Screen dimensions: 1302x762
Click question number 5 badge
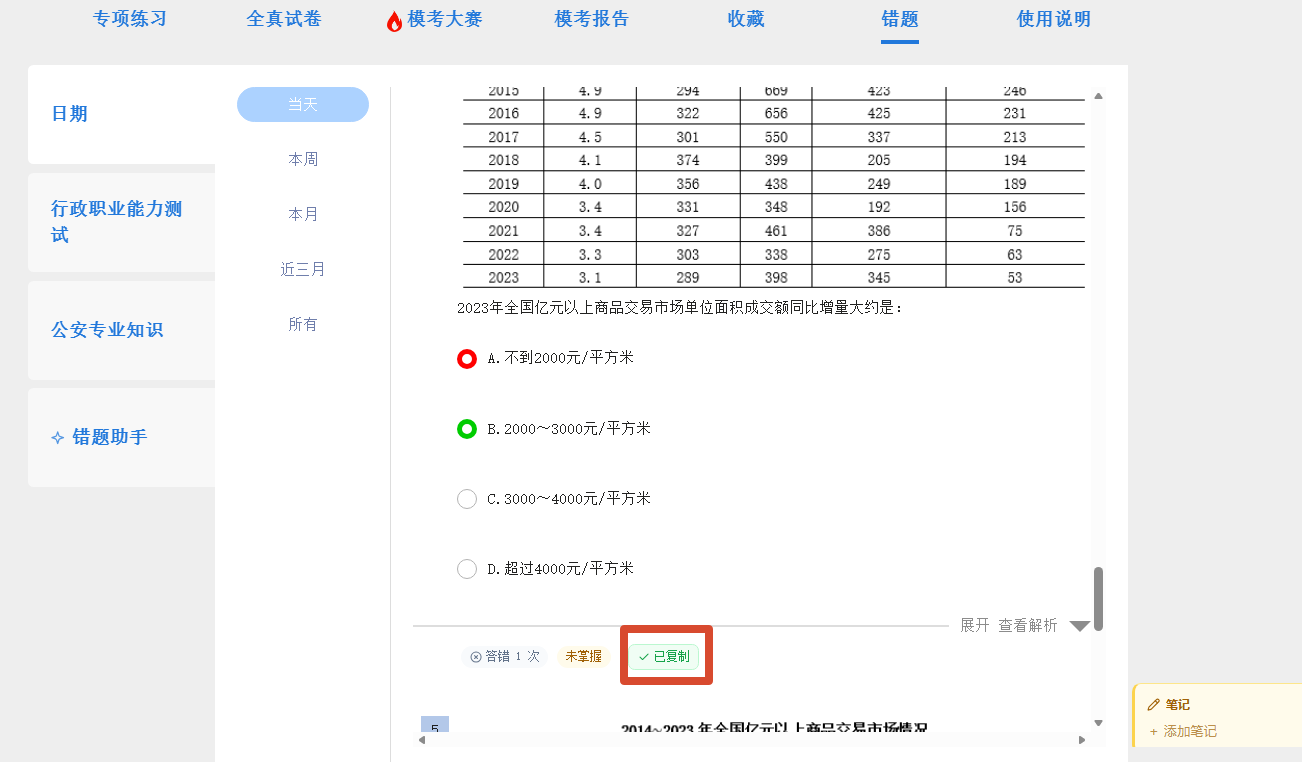[x=435, y=726]
